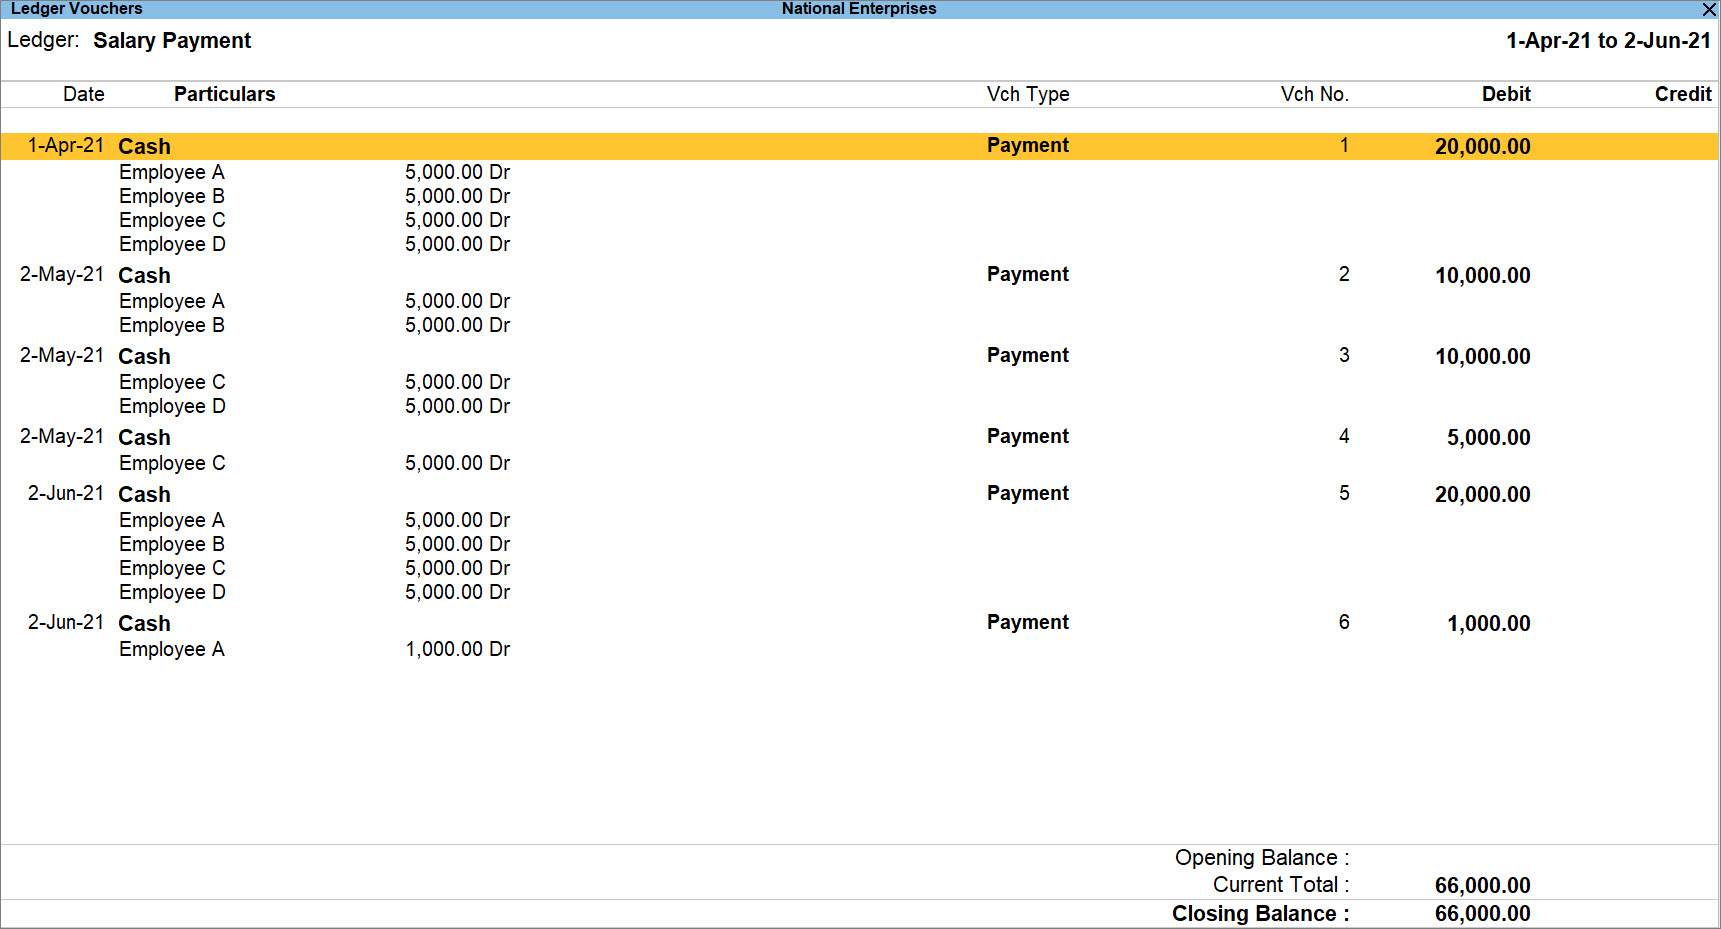Open Payment voucher number 3
This screenshot has width=1721, height=929.
coord(860,356)
